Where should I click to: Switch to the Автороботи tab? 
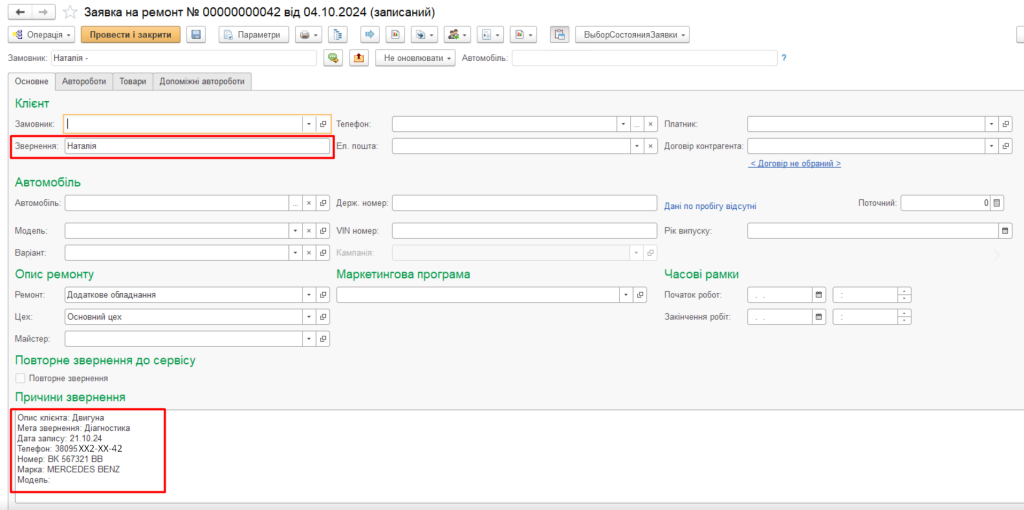point(83,82)
